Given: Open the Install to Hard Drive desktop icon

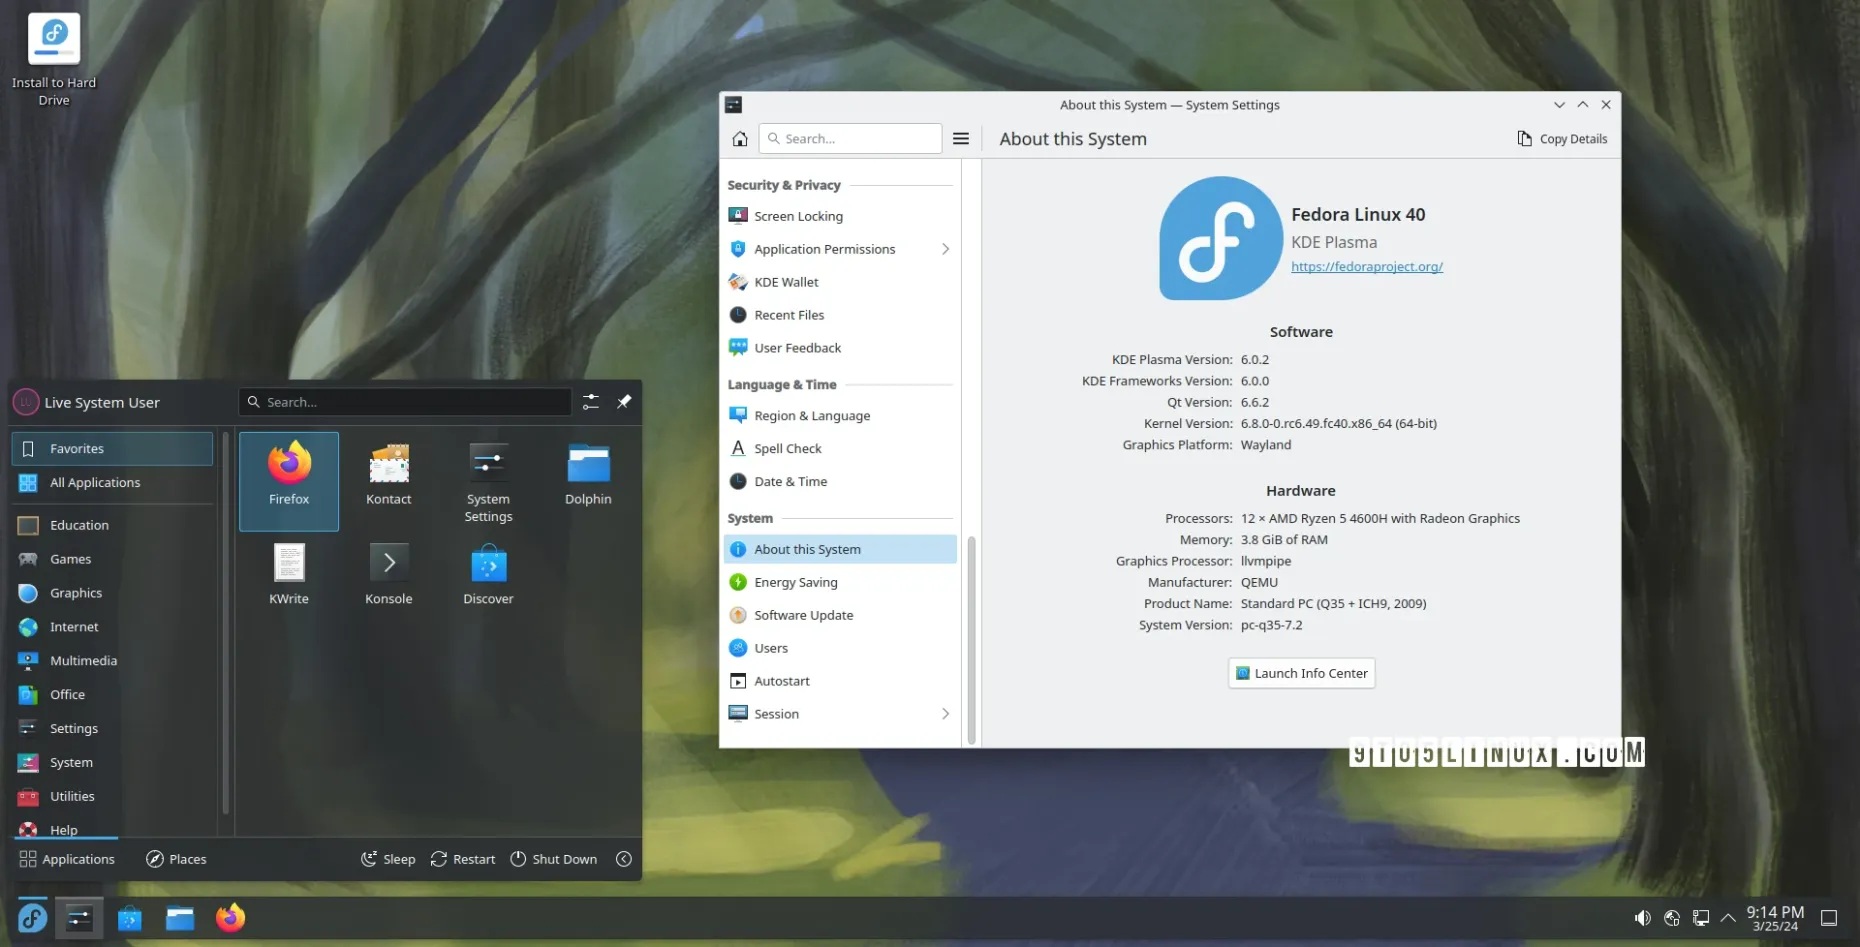Looking at the screenshot, I should coord(54,58).
